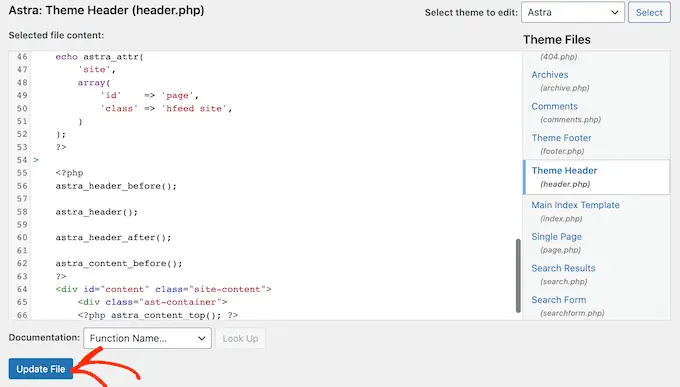Open the Archives theme file
The width and height of the screenshot is (680, 387).
pos(550,75)
